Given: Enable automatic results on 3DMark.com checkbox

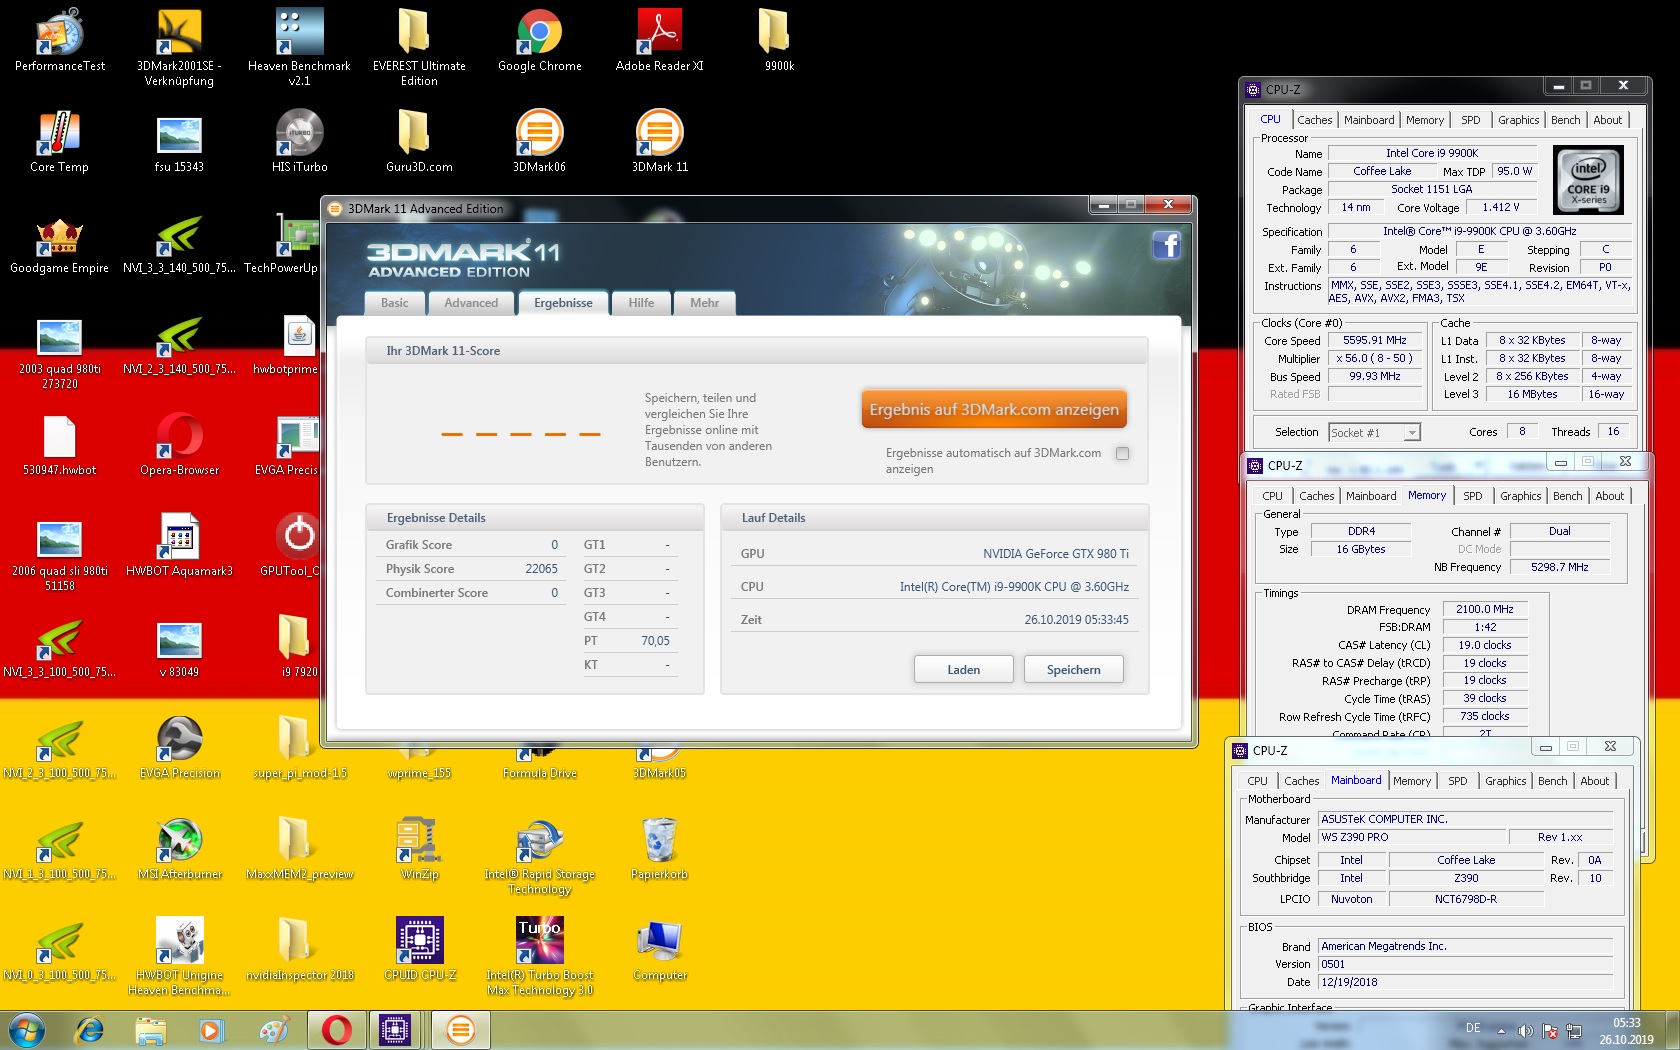Looking at the screenshot, I should pos(1122,453).
